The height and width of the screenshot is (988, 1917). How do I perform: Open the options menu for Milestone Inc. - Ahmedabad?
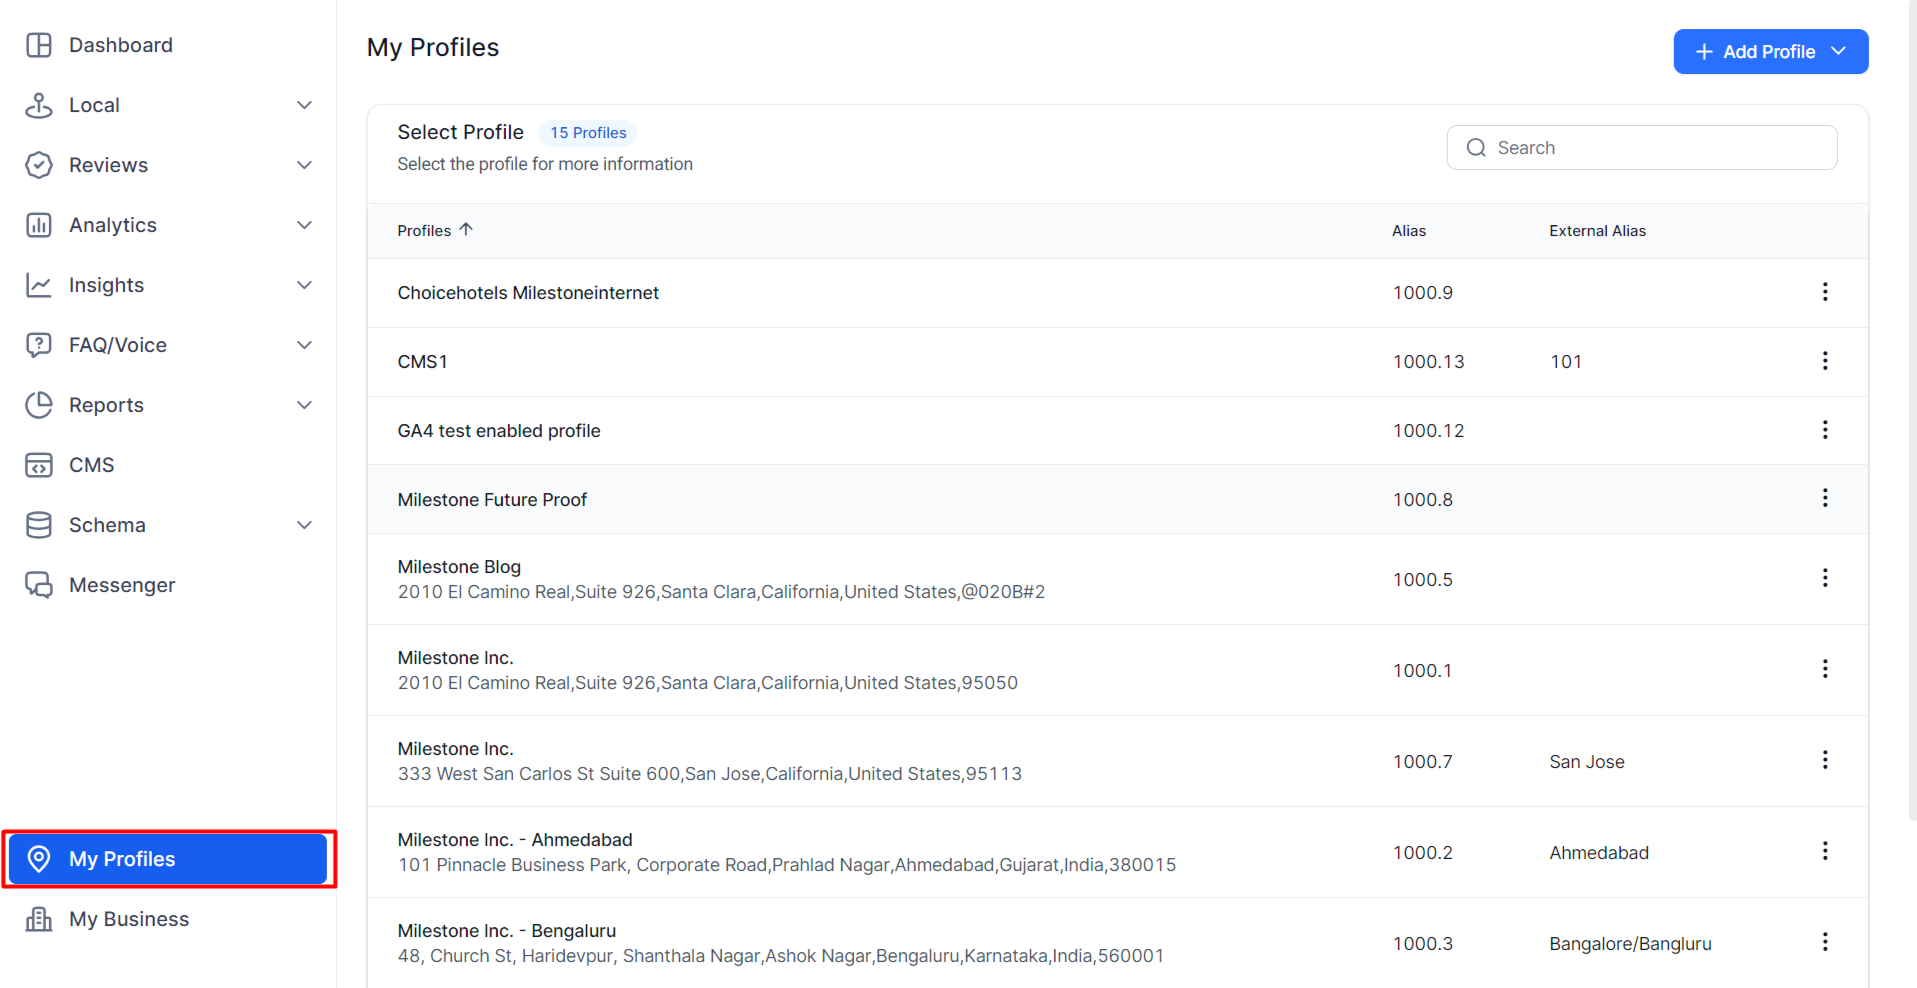click(x=1825, y=851)
